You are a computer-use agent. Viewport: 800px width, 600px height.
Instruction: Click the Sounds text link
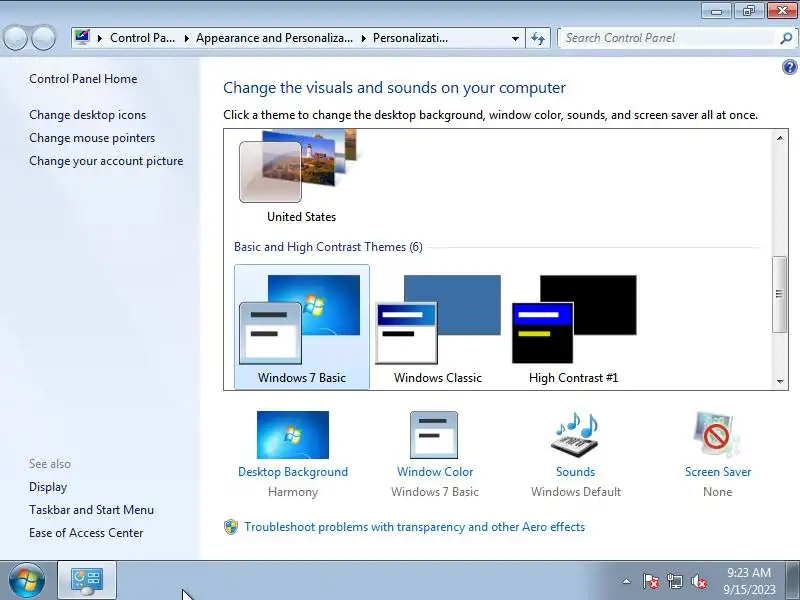(x=576, y=472)
